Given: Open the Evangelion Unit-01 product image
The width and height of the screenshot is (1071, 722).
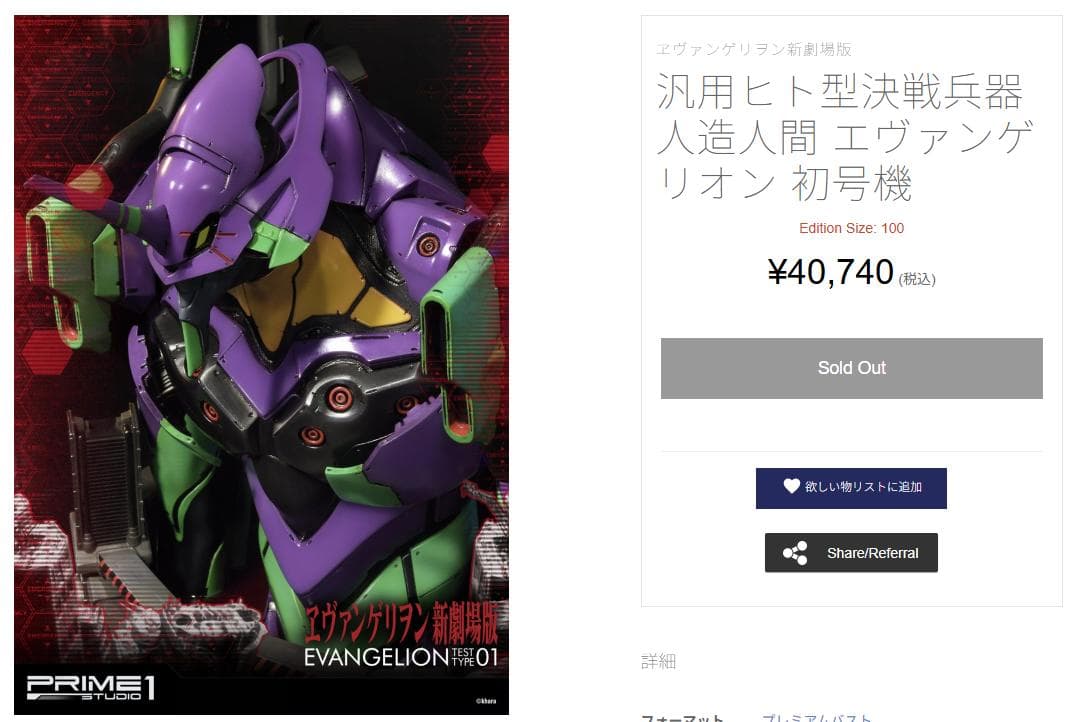Looking at the screenshot, I should click(262, 365).
